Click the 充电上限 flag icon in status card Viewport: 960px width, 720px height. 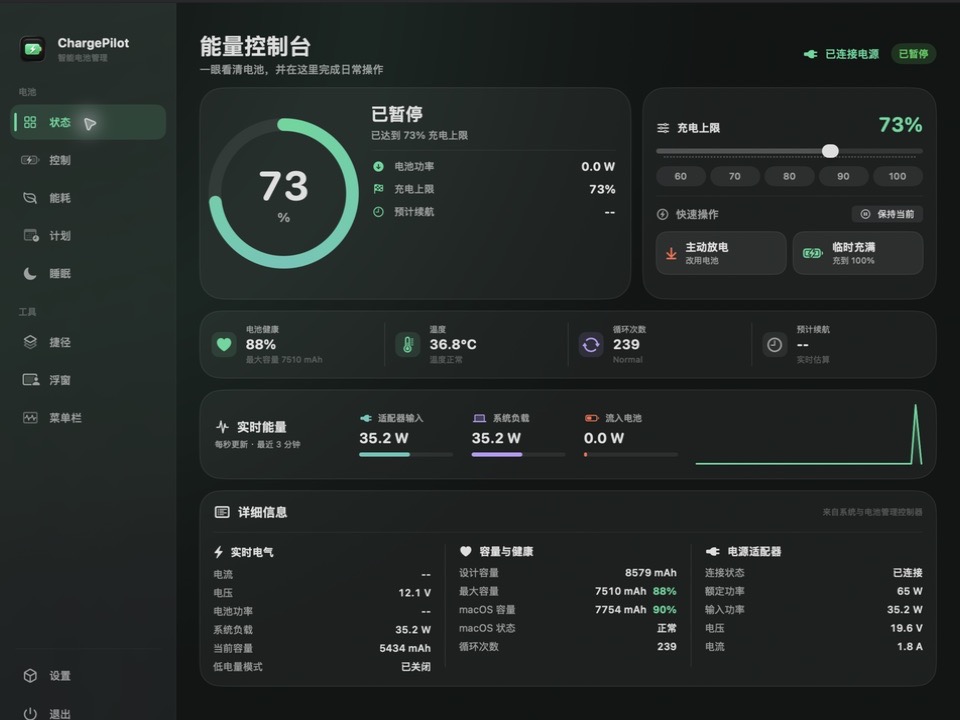point(378,189)
